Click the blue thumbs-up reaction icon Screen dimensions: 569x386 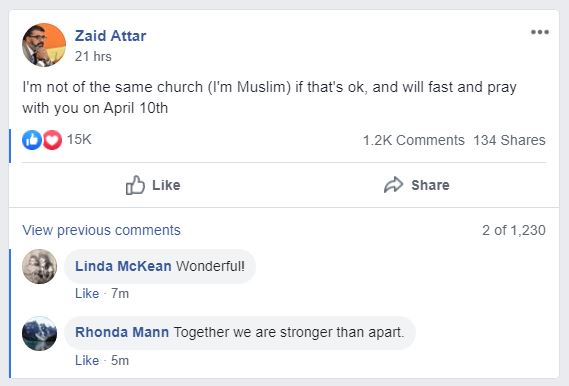pos(32,140)
